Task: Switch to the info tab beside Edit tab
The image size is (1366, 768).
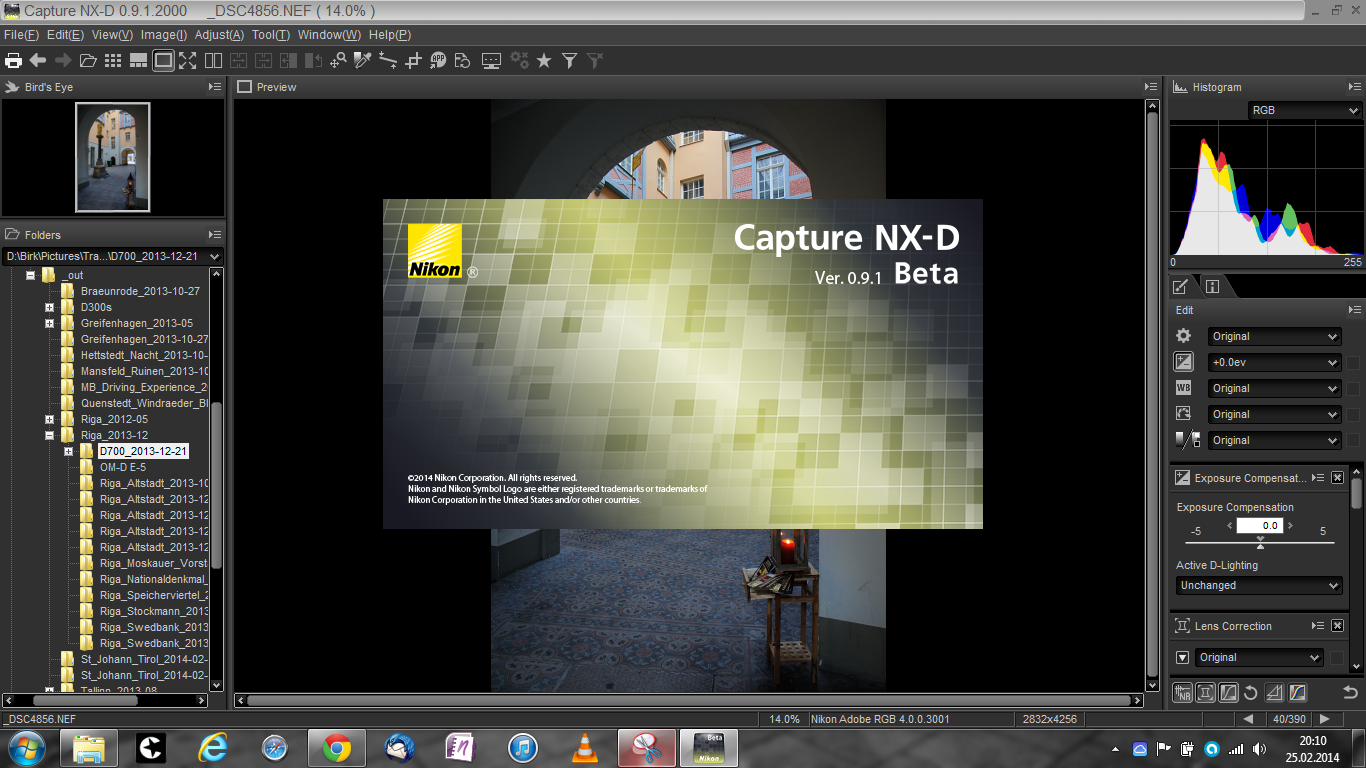Action: point(1212,287)
